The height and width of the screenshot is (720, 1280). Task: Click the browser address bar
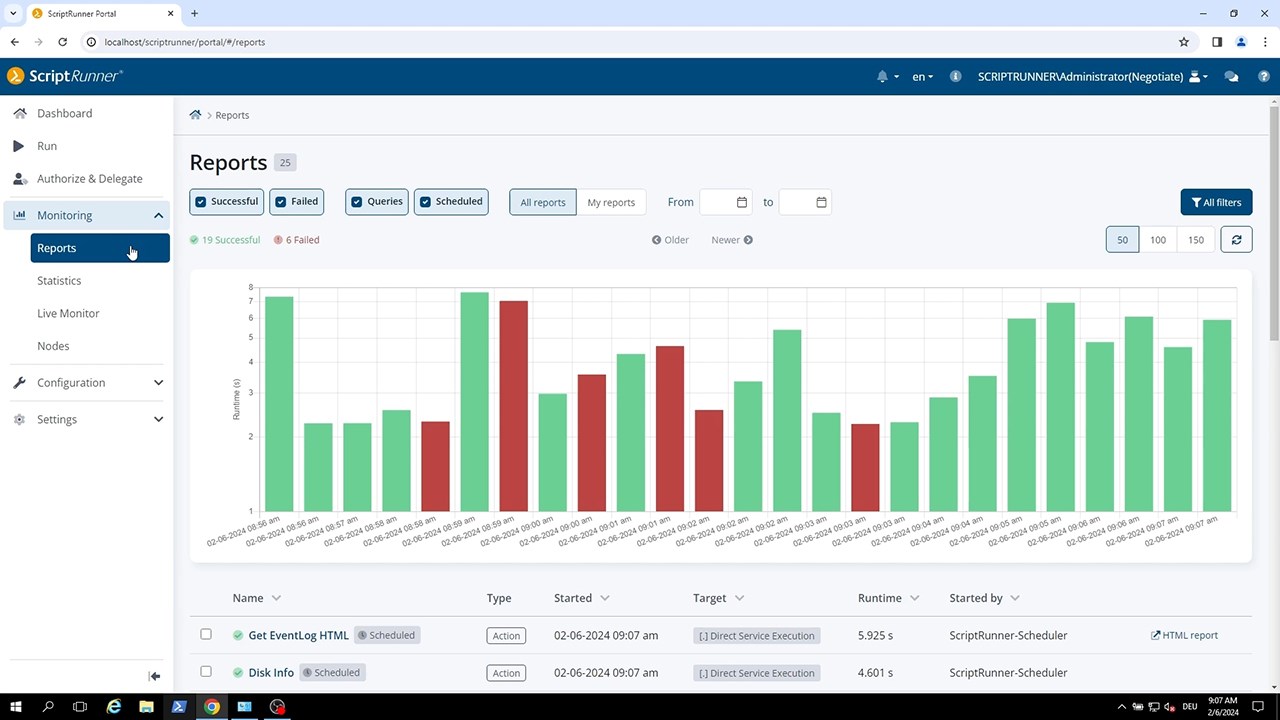click(630, 42)
